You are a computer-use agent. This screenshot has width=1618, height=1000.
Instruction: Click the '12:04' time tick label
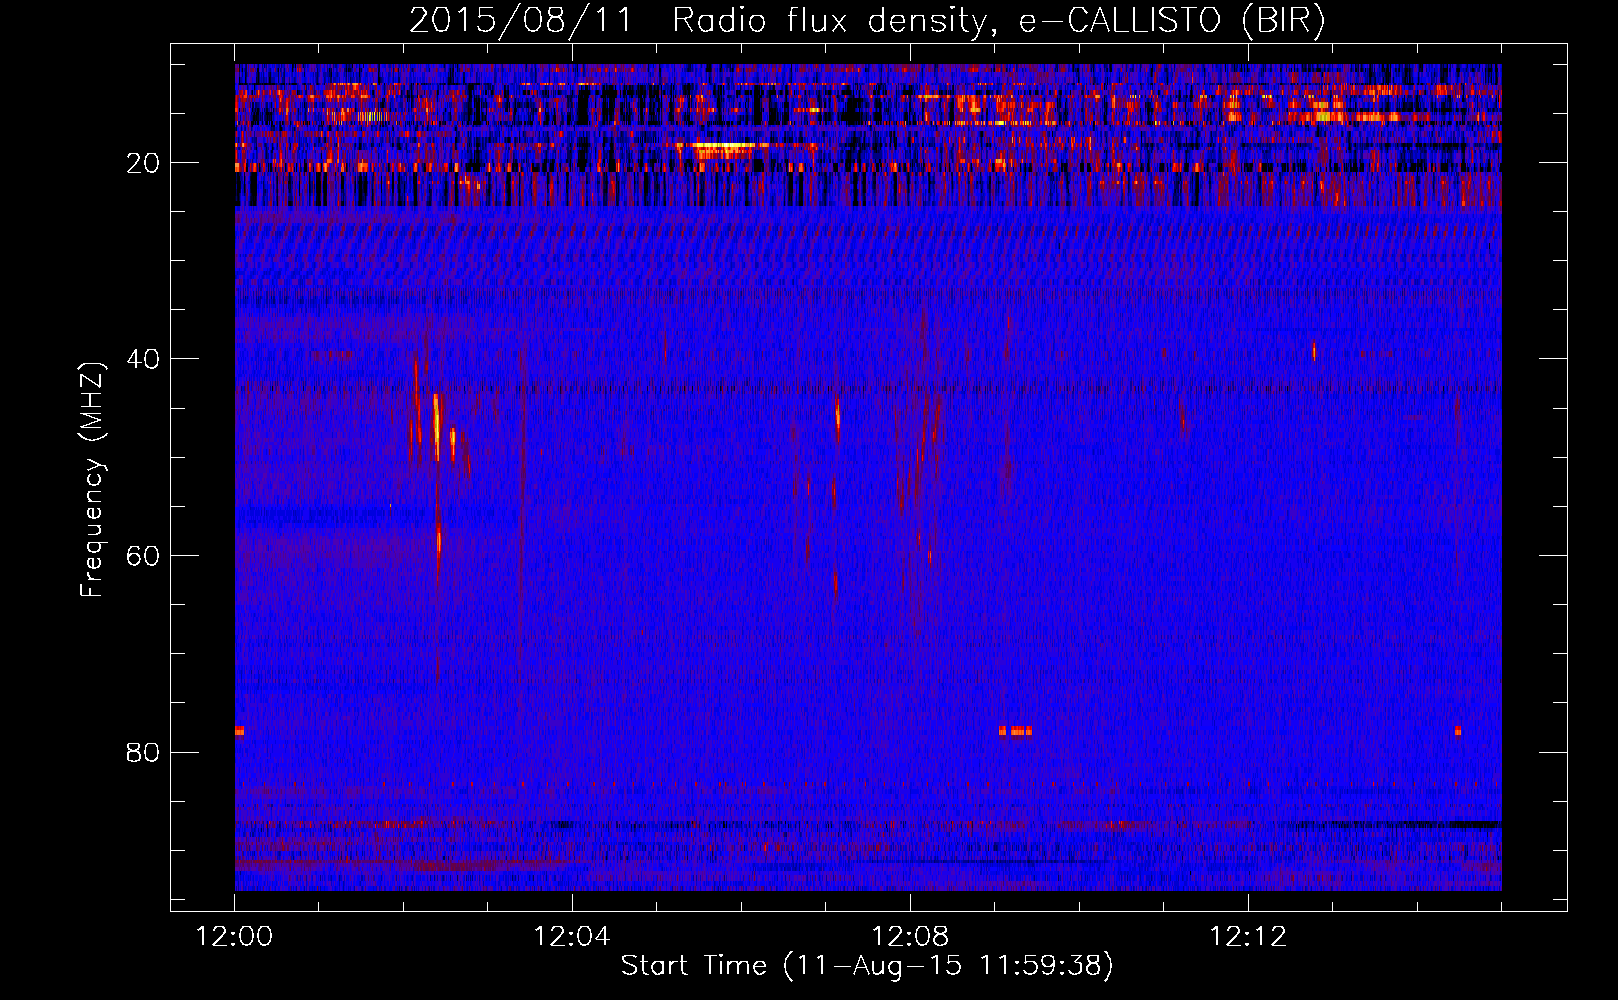(572, 937)
